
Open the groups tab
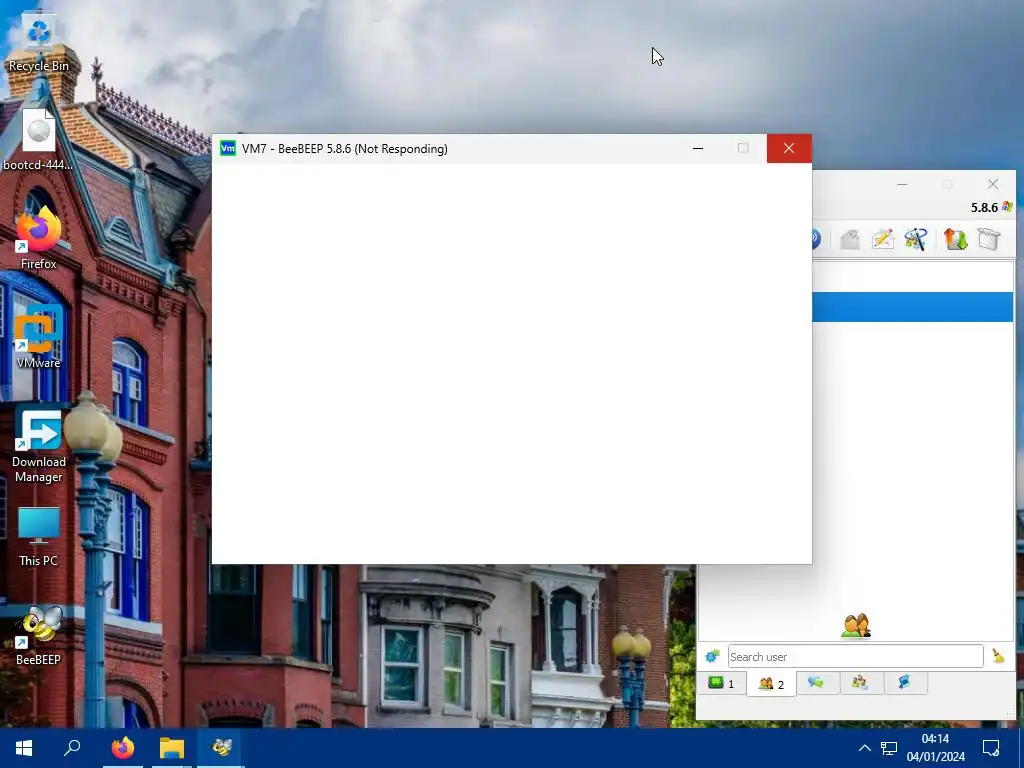click(859, 682)
